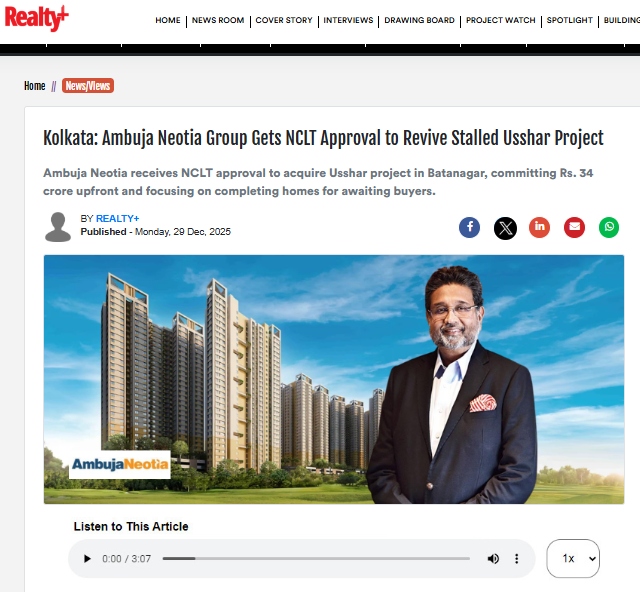Open audio player more options menu
This screenshot has height=592, width=640.
point(516,559)
